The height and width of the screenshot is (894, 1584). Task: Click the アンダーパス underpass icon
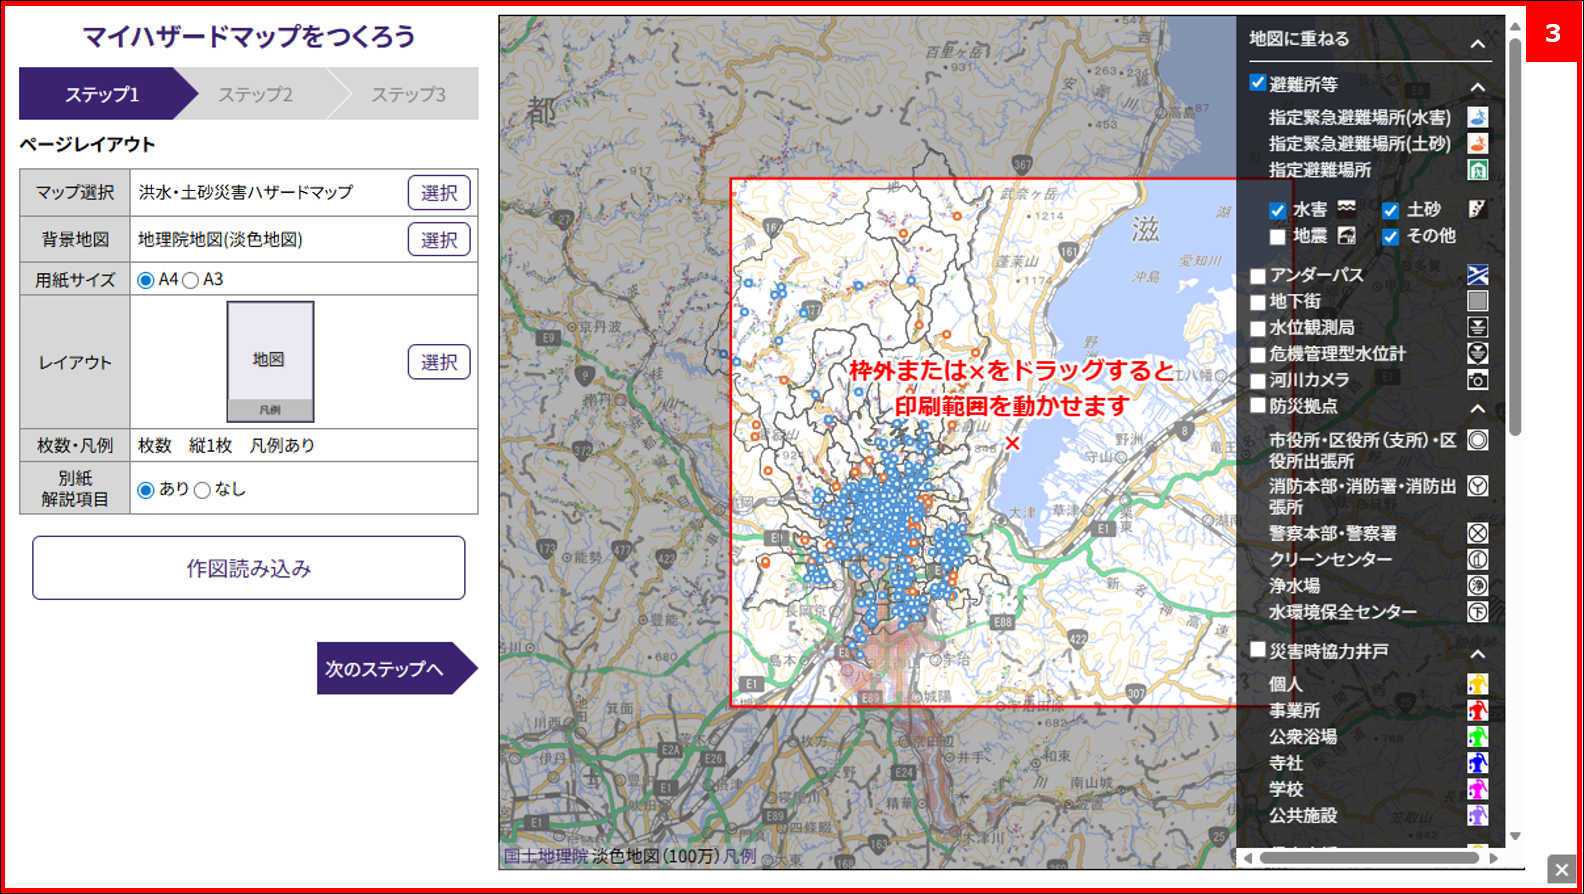(1477, 274)
